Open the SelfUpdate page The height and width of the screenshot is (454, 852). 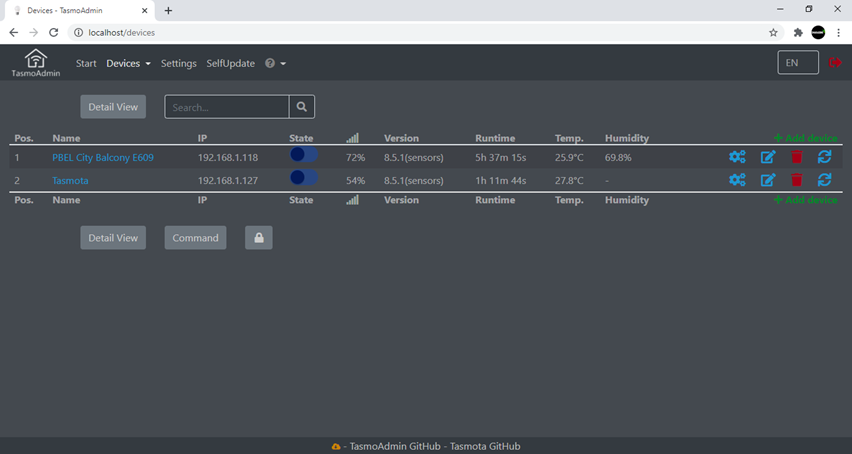(230, 64)
